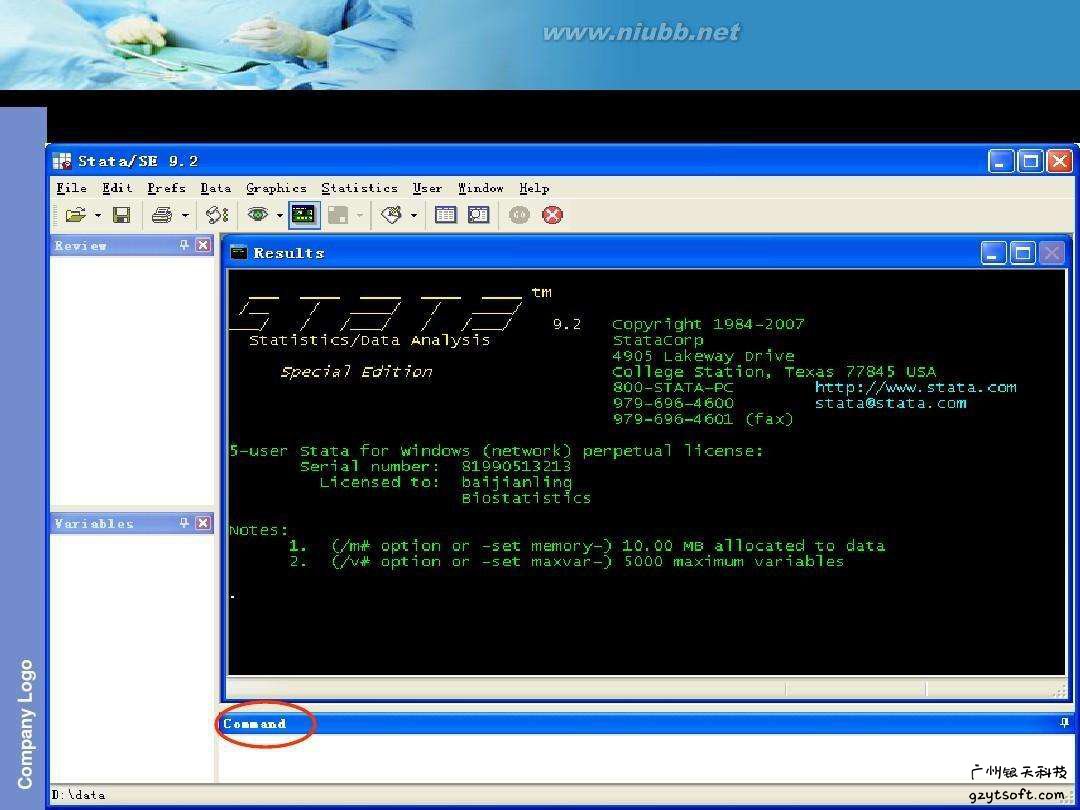Click the Open file toolbar icon
Viewport: 1080px width, 810px height.
point(75,215)
